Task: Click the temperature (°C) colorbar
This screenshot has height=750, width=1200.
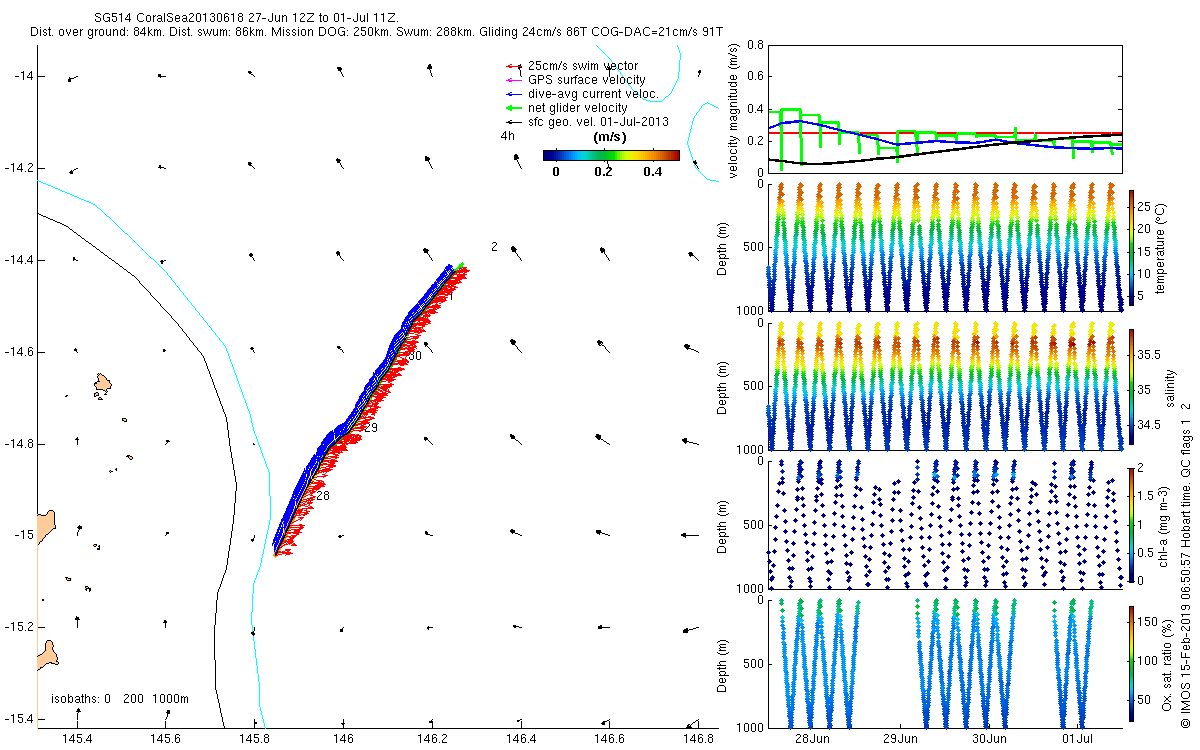Action: click(1132, 247)
